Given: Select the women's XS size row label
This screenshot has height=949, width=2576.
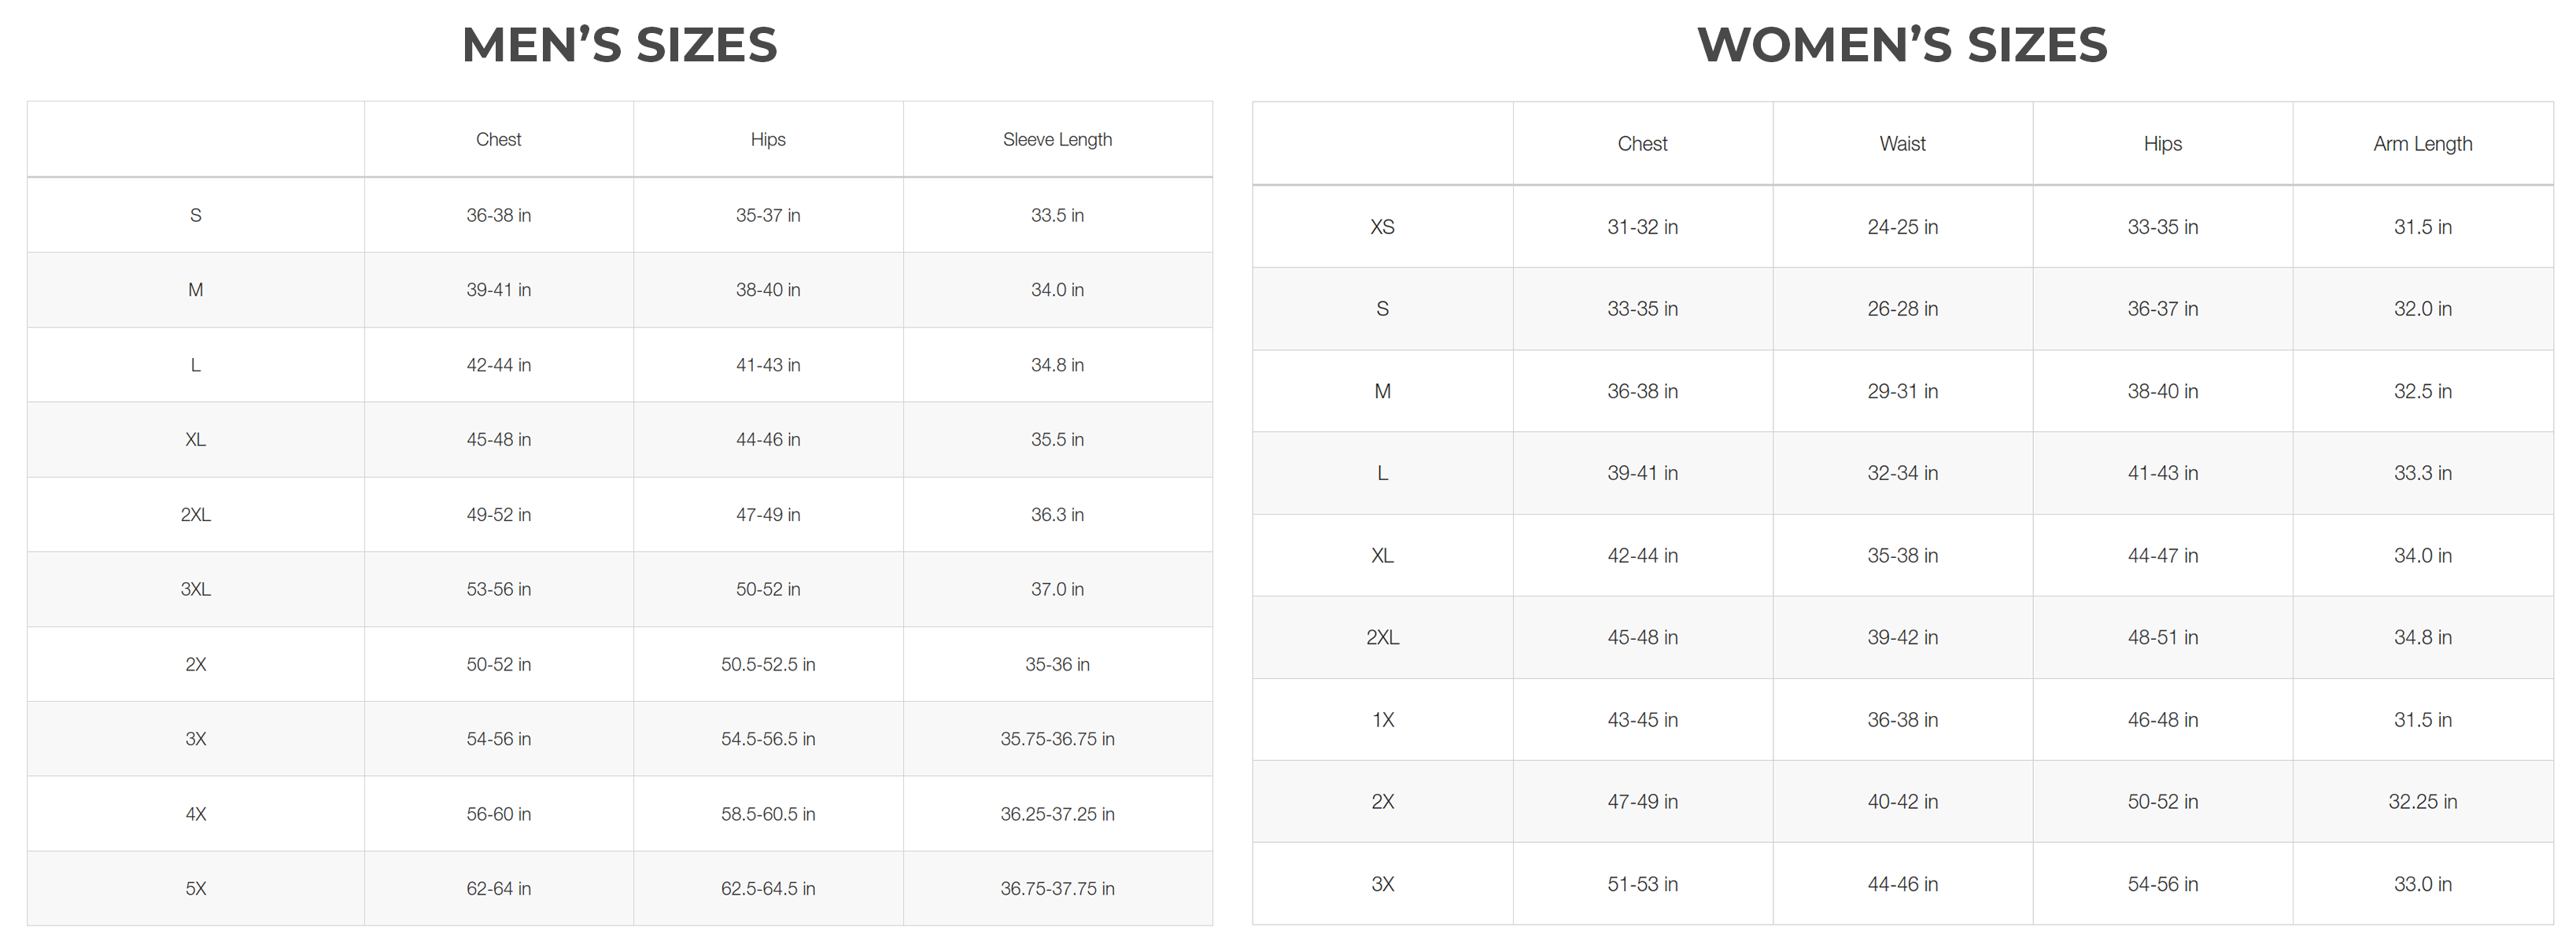Looking at the screenshot, I should [1382, 227].
